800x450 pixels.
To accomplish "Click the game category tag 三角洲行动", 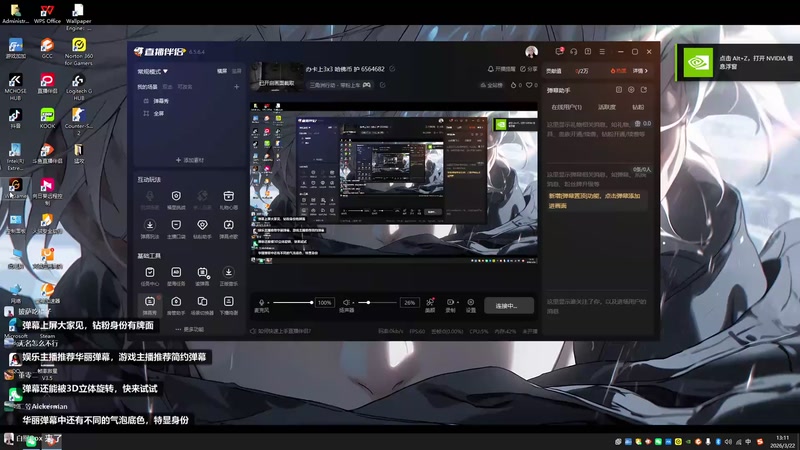I will coord(340,85).
